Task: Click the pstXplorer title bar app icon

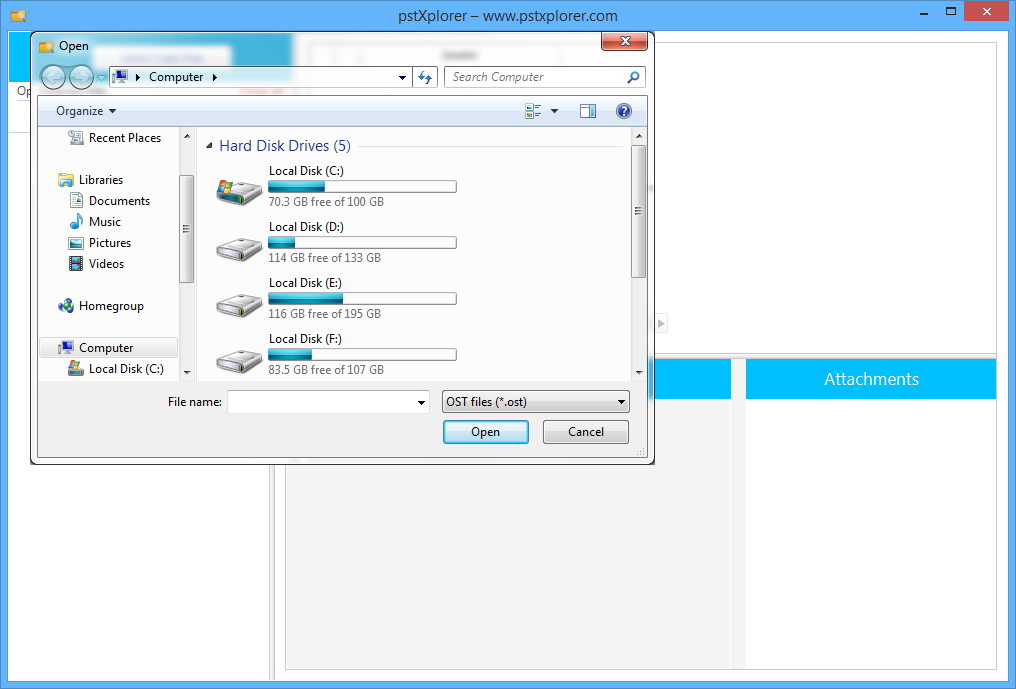Action: coord(18,15)
